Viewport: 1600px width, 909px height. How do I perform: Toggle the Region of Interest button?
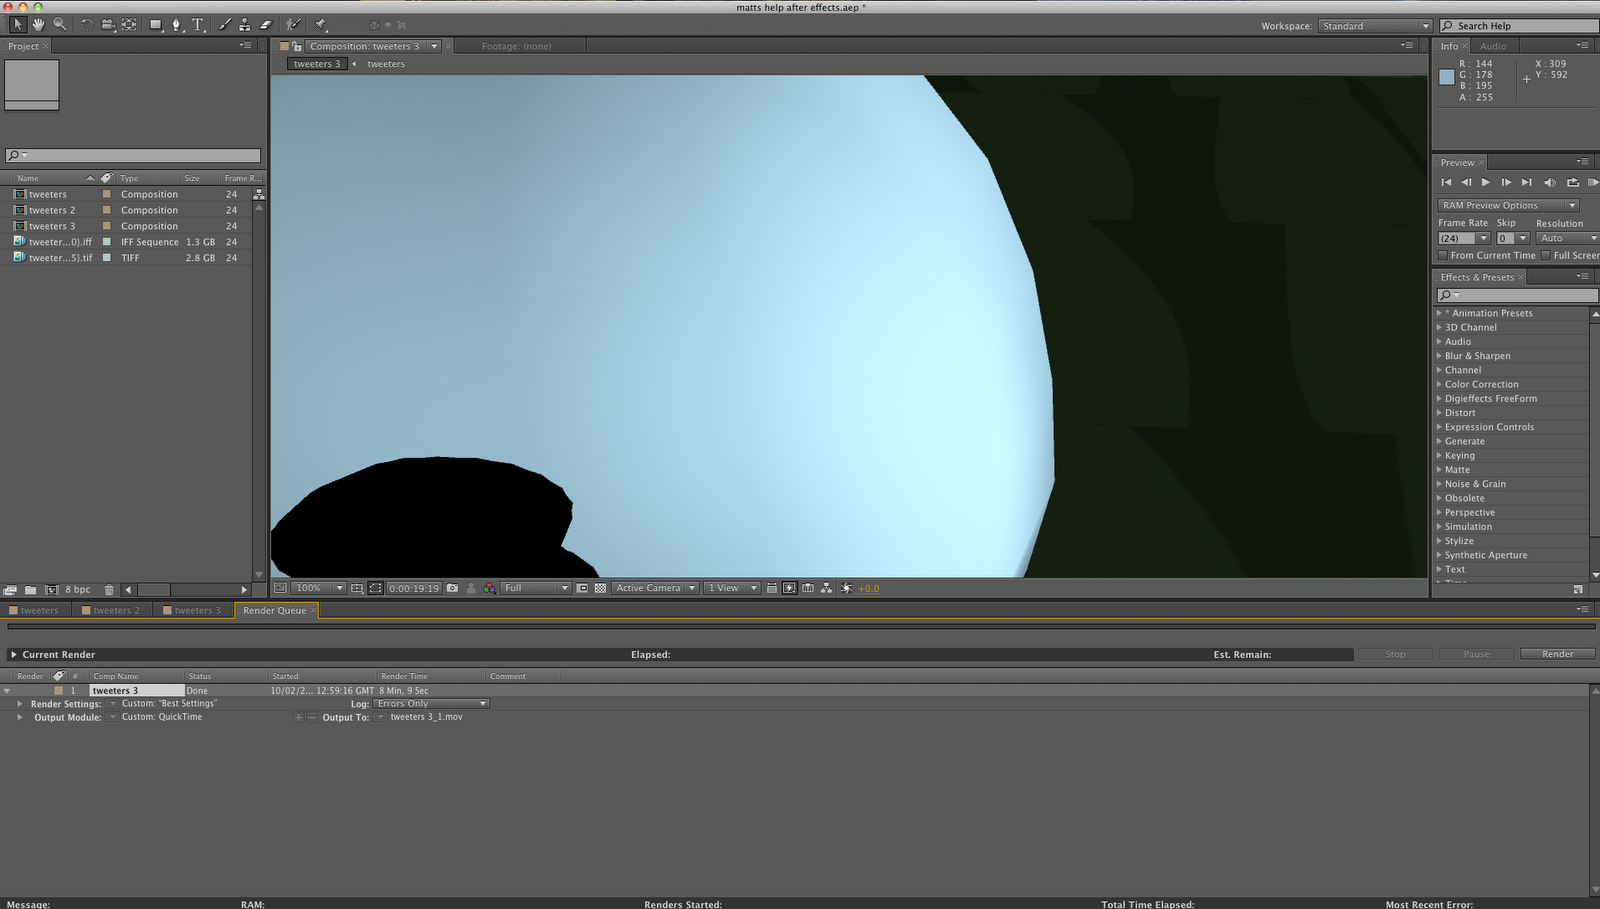(582, 588)
